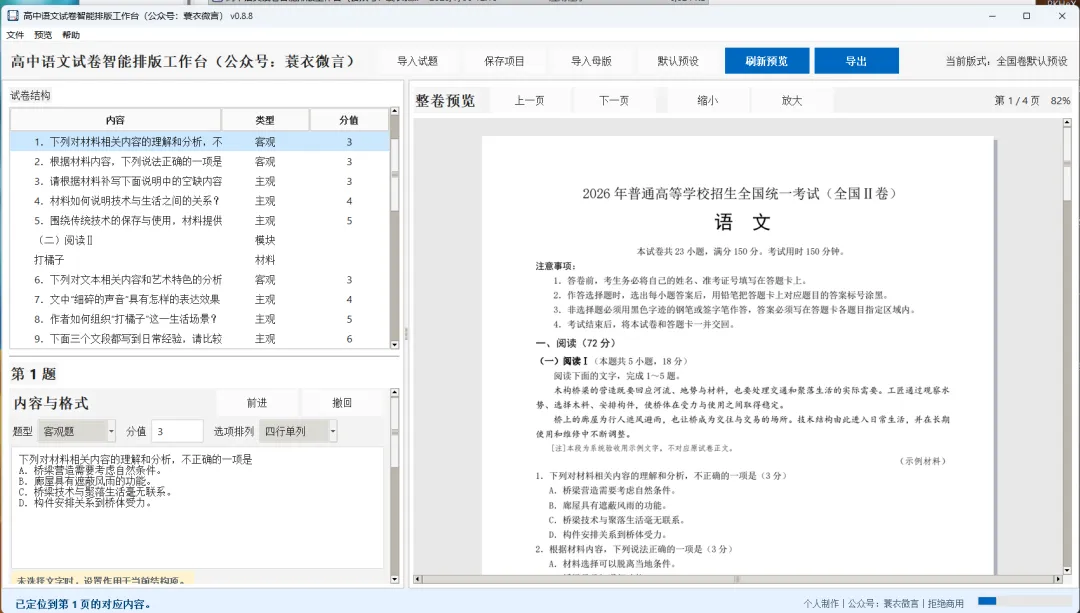Click the preview vertical scroll-up arrow
Screen dimensions: 1080x613
tap(1067, 123)
